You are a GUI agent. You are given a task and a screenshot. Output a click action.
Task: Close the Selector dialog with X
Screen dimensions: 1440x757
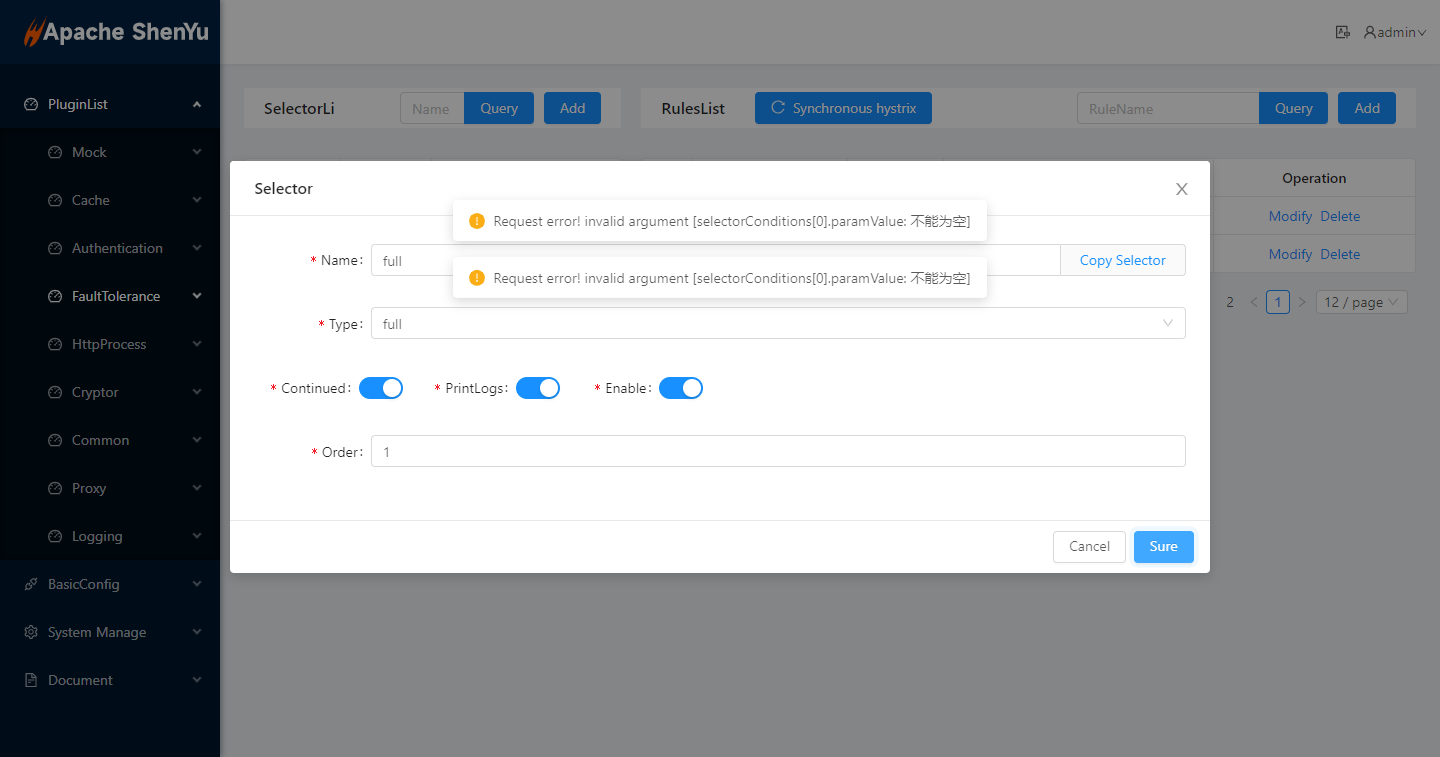pos(1182,189)
